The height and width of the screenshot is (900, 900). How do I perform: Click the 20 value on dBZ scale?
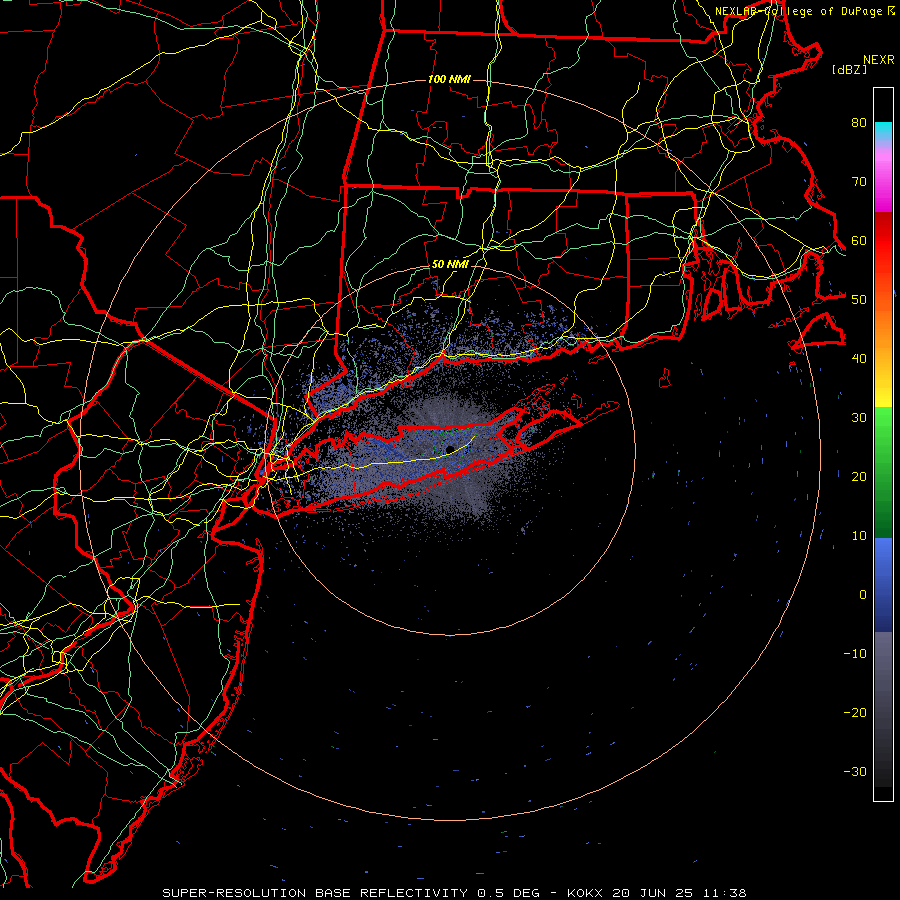(859, 477)
